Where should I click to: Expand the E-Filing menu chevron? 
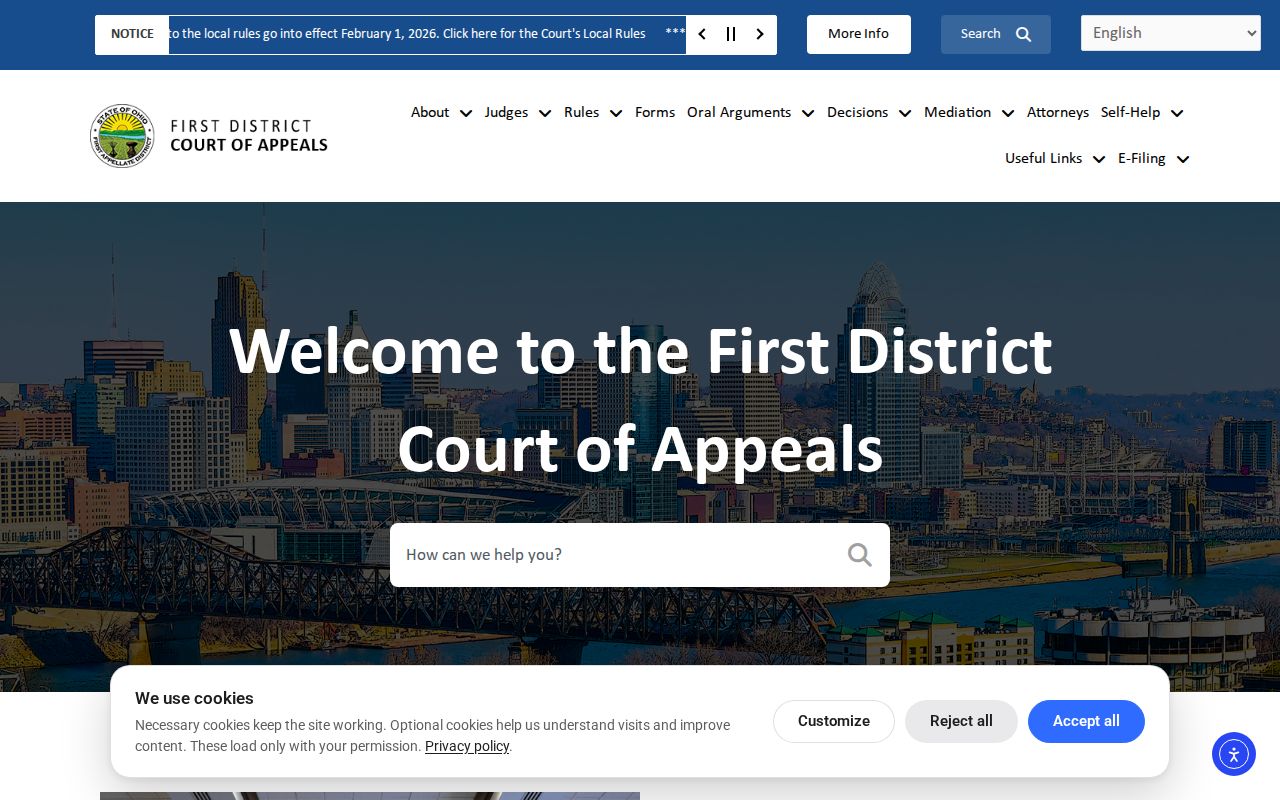1183,159
